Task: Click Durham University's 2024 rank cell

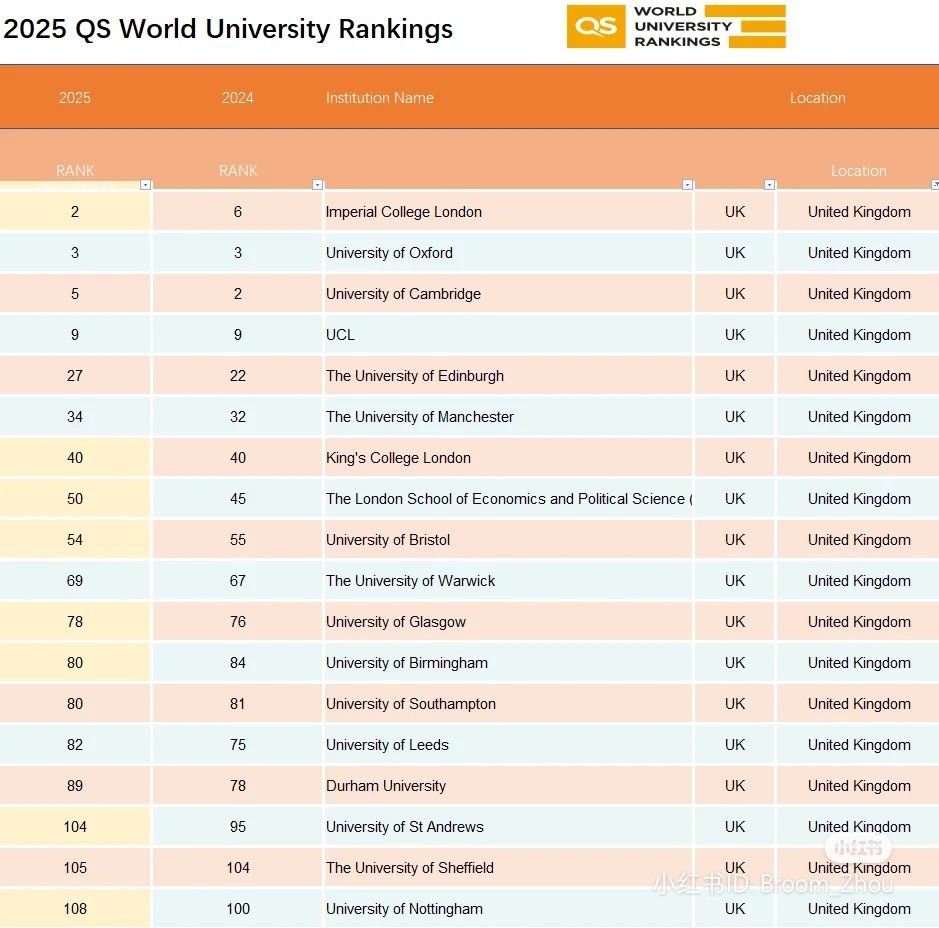Action: (237, 785)
